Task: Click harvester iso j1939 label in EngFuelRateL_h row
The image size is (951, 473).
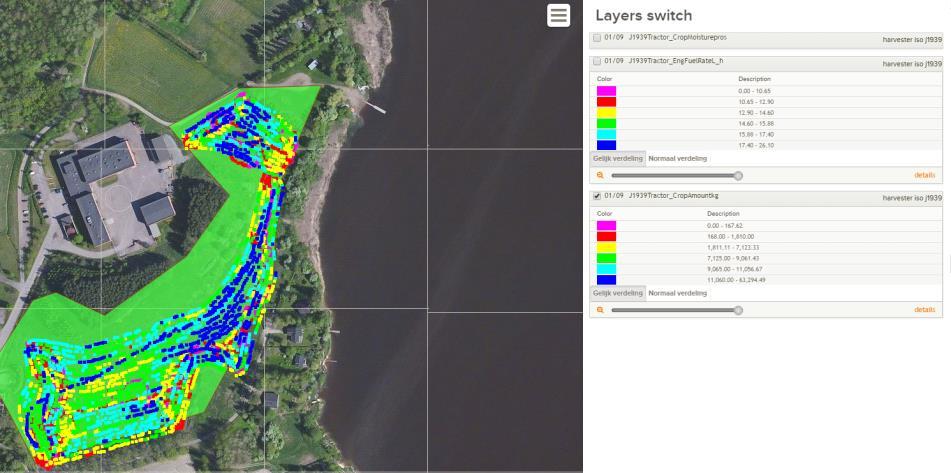Action: (x=912, y=63)
